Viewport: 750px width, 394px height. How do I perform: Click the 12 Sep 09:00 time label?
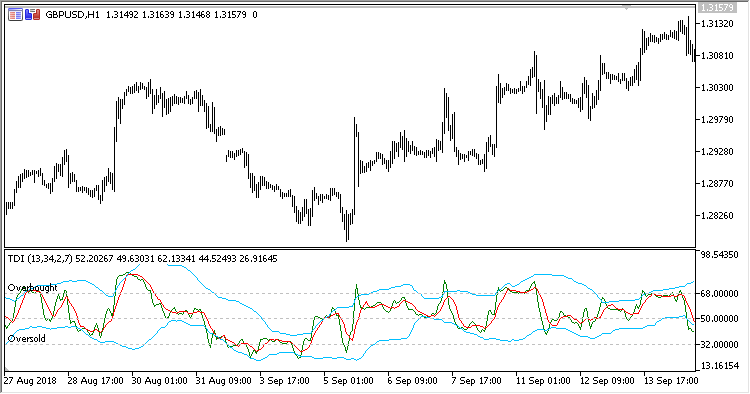point(607,381)
